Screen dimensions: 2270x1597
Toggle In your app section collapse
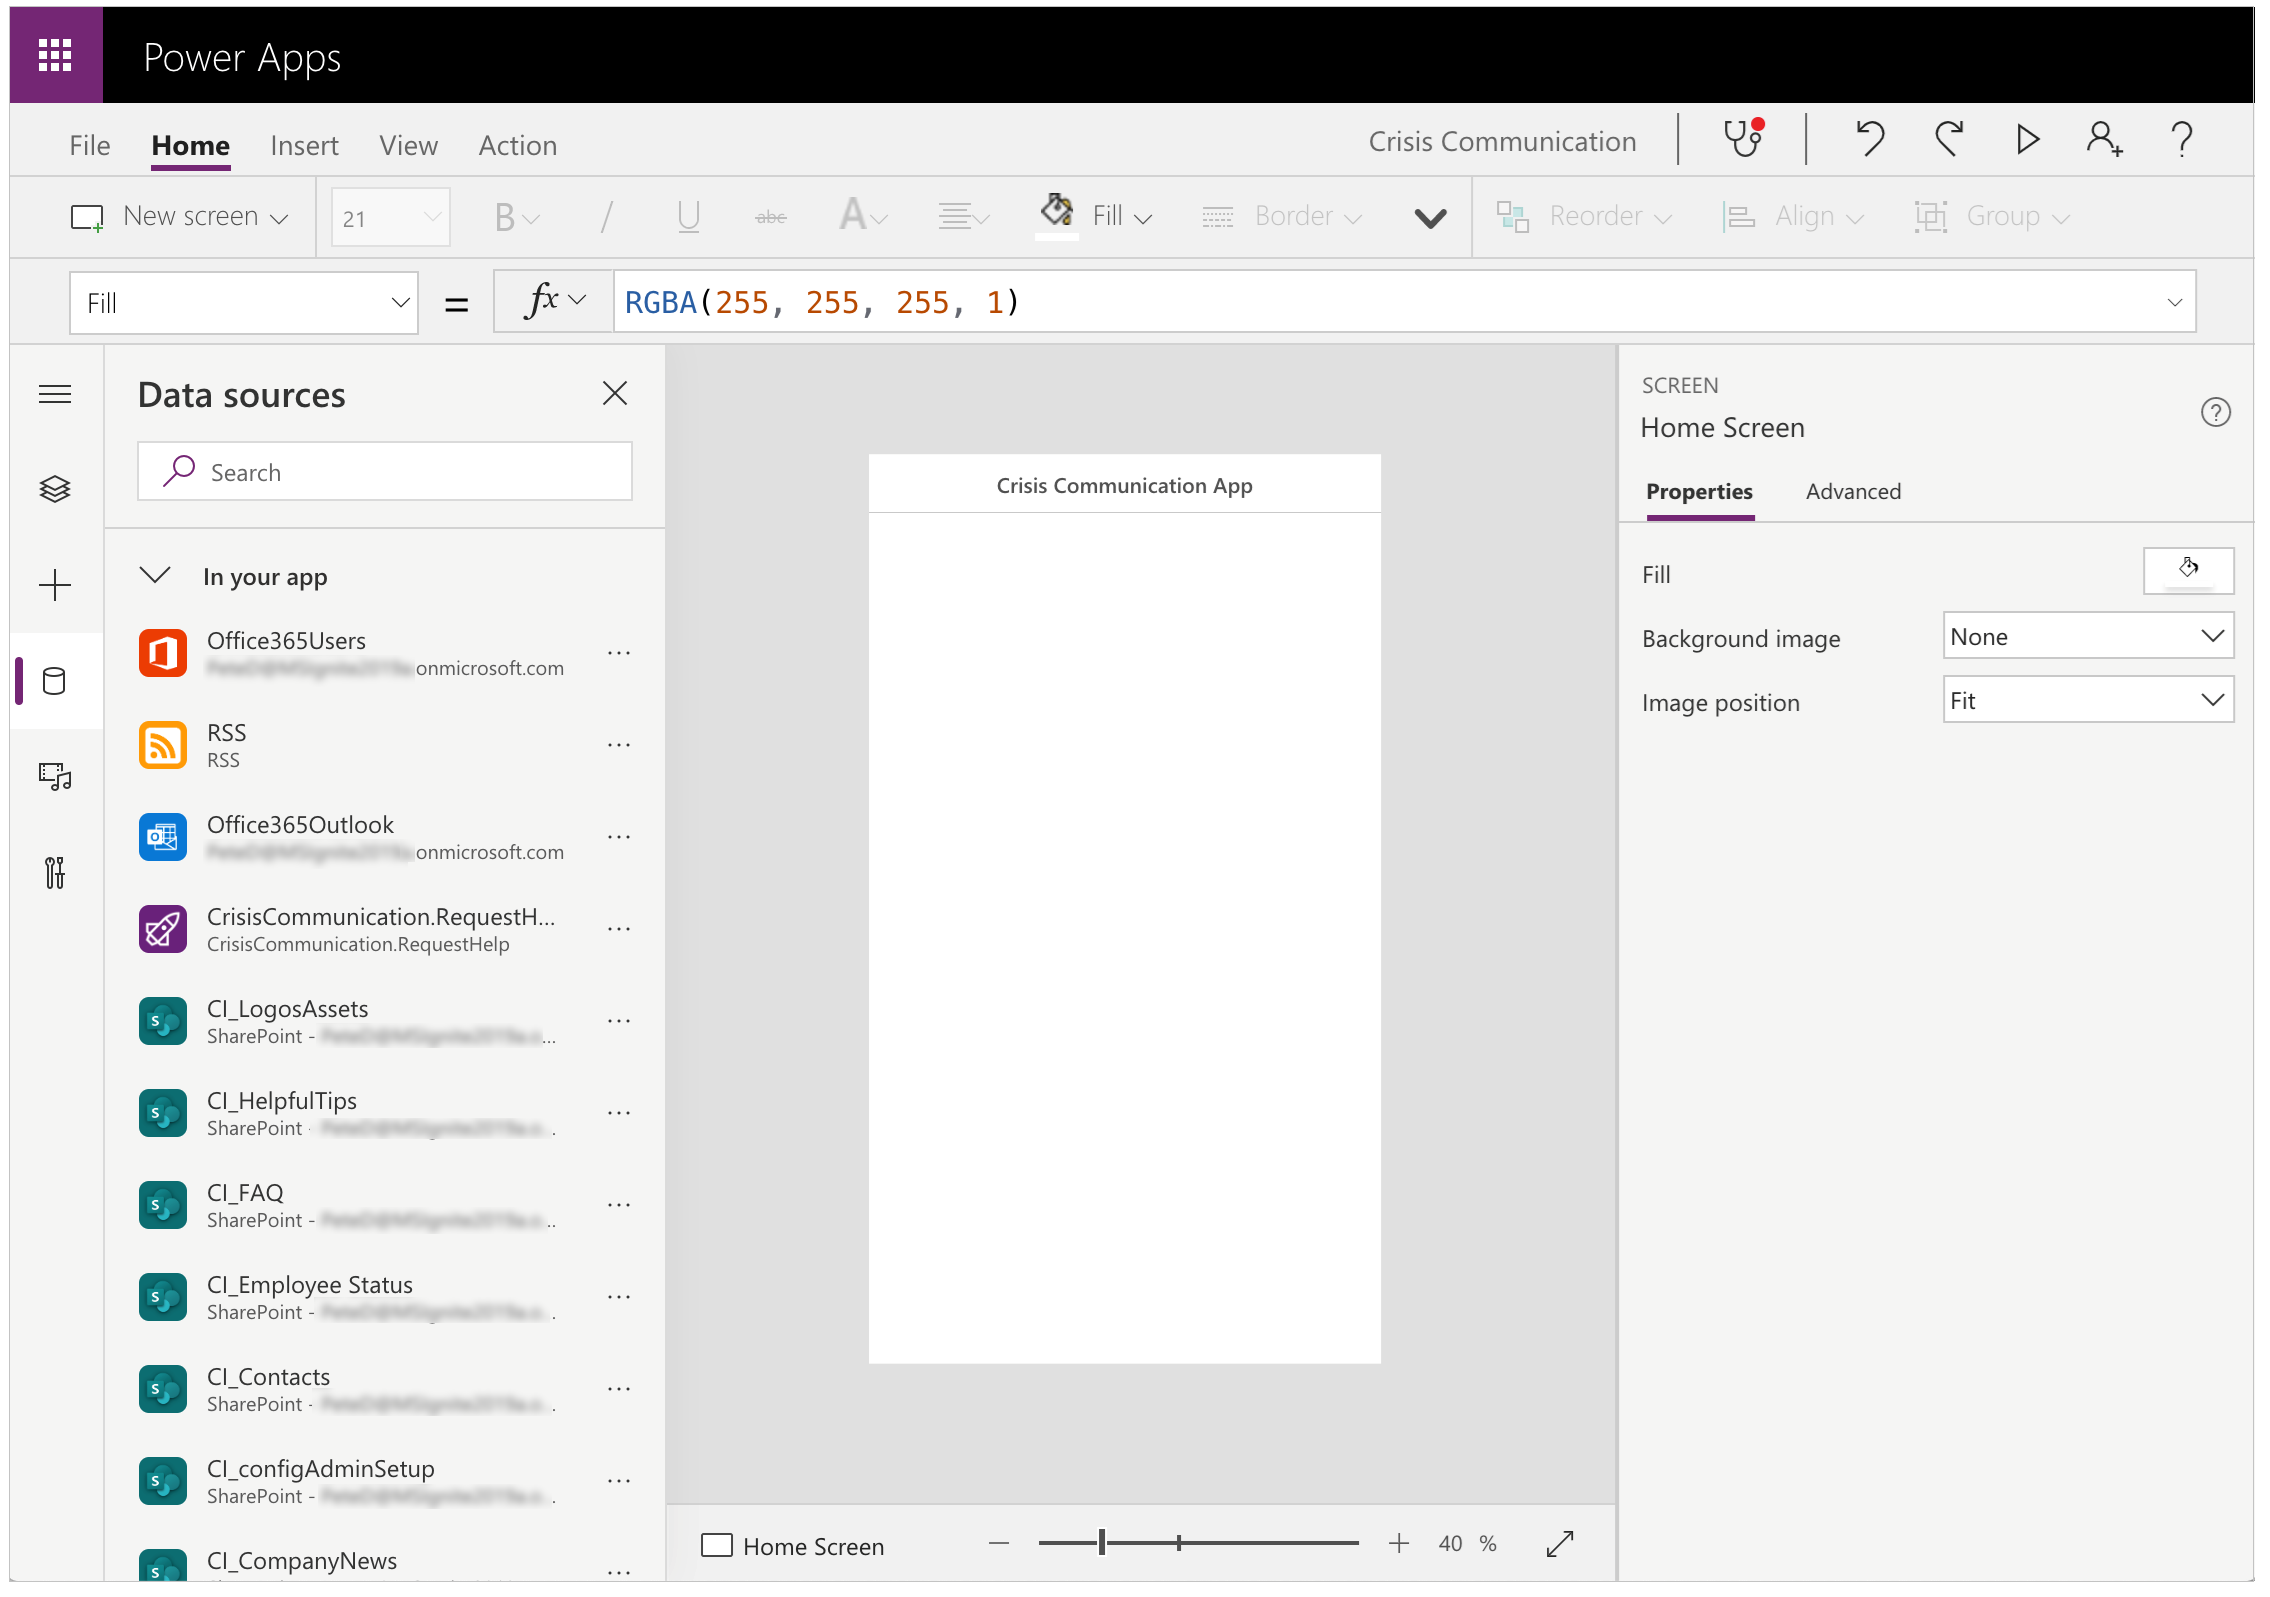coord(157,576)
